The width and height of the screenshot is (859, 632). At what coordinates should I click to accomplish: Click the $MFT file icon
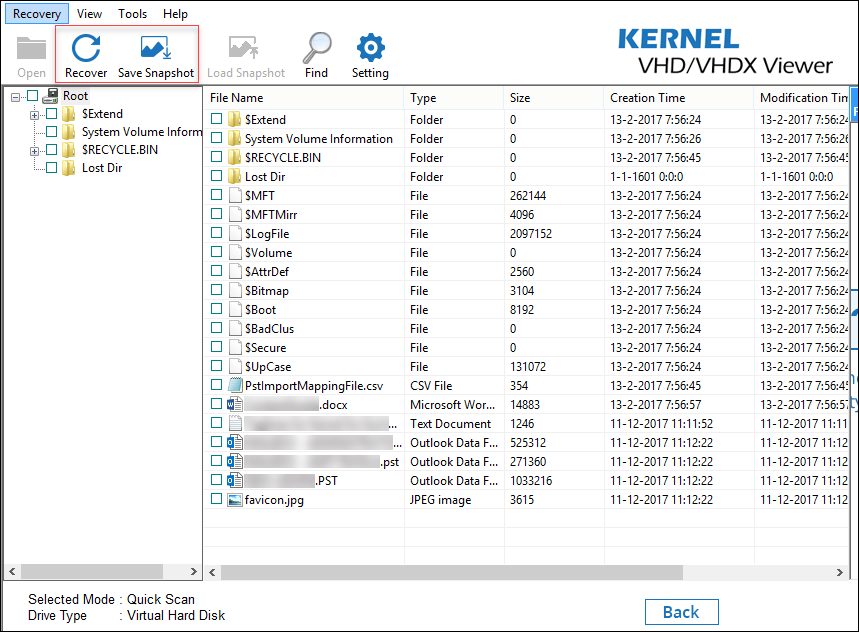click(235, 196)
